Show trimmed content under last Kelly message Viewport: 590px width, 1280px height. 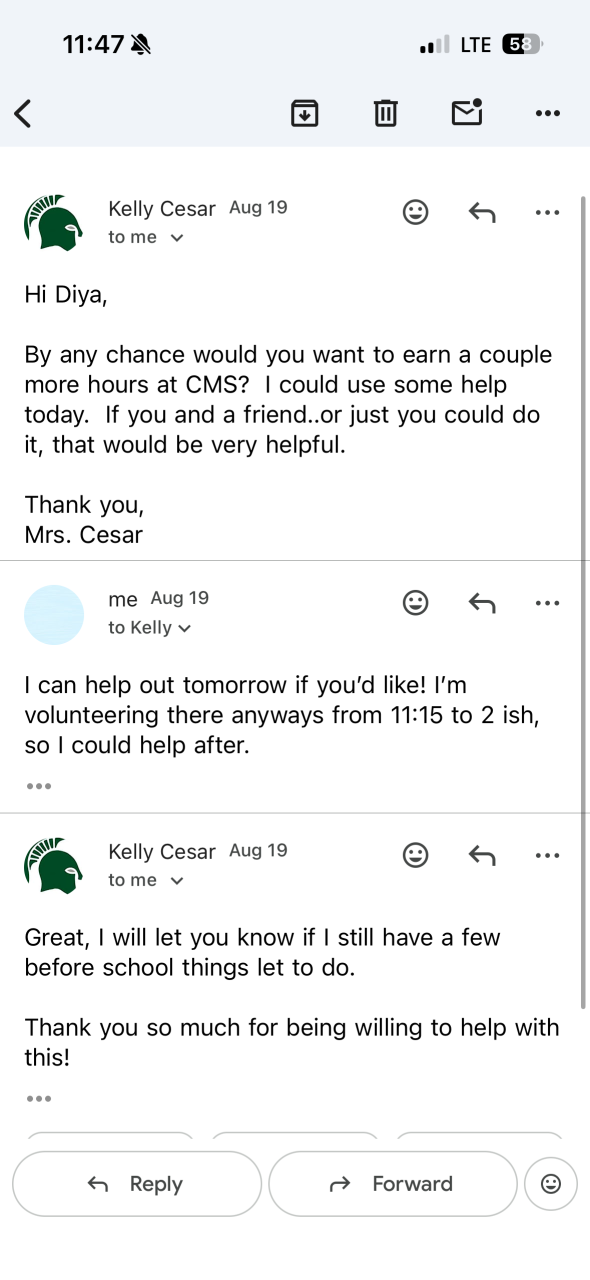click(x=38, y=1099)
